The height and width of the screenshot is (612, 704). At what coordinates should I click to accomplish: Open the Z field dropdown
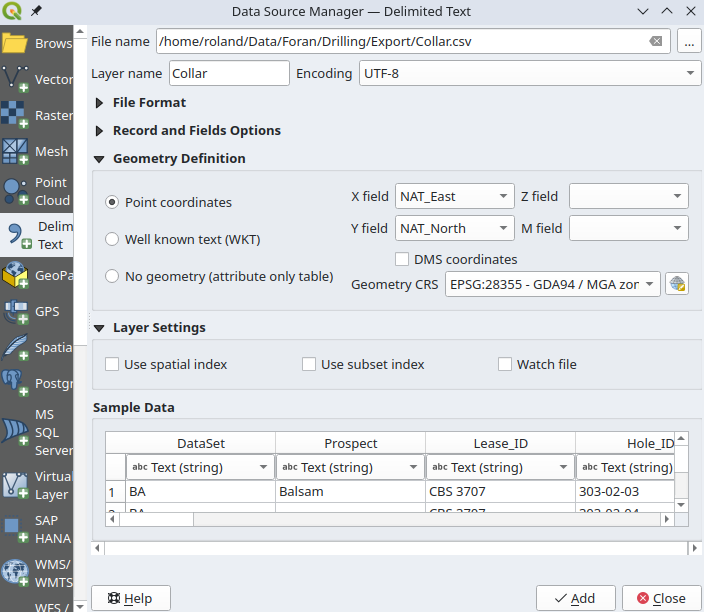pyautogui.click(x=629, y=196)
